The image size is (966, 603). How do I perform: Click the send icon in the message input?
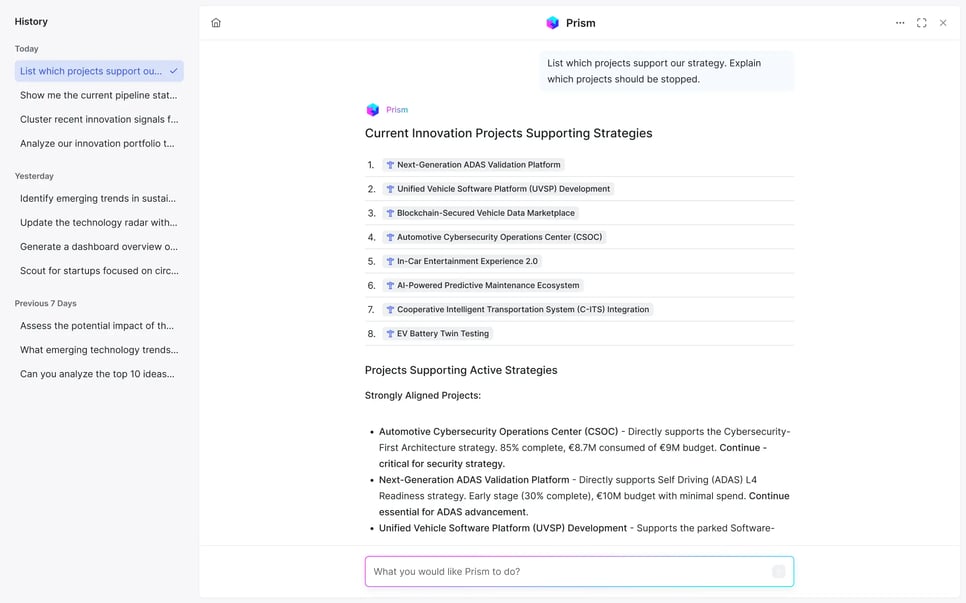click(779, 571)
